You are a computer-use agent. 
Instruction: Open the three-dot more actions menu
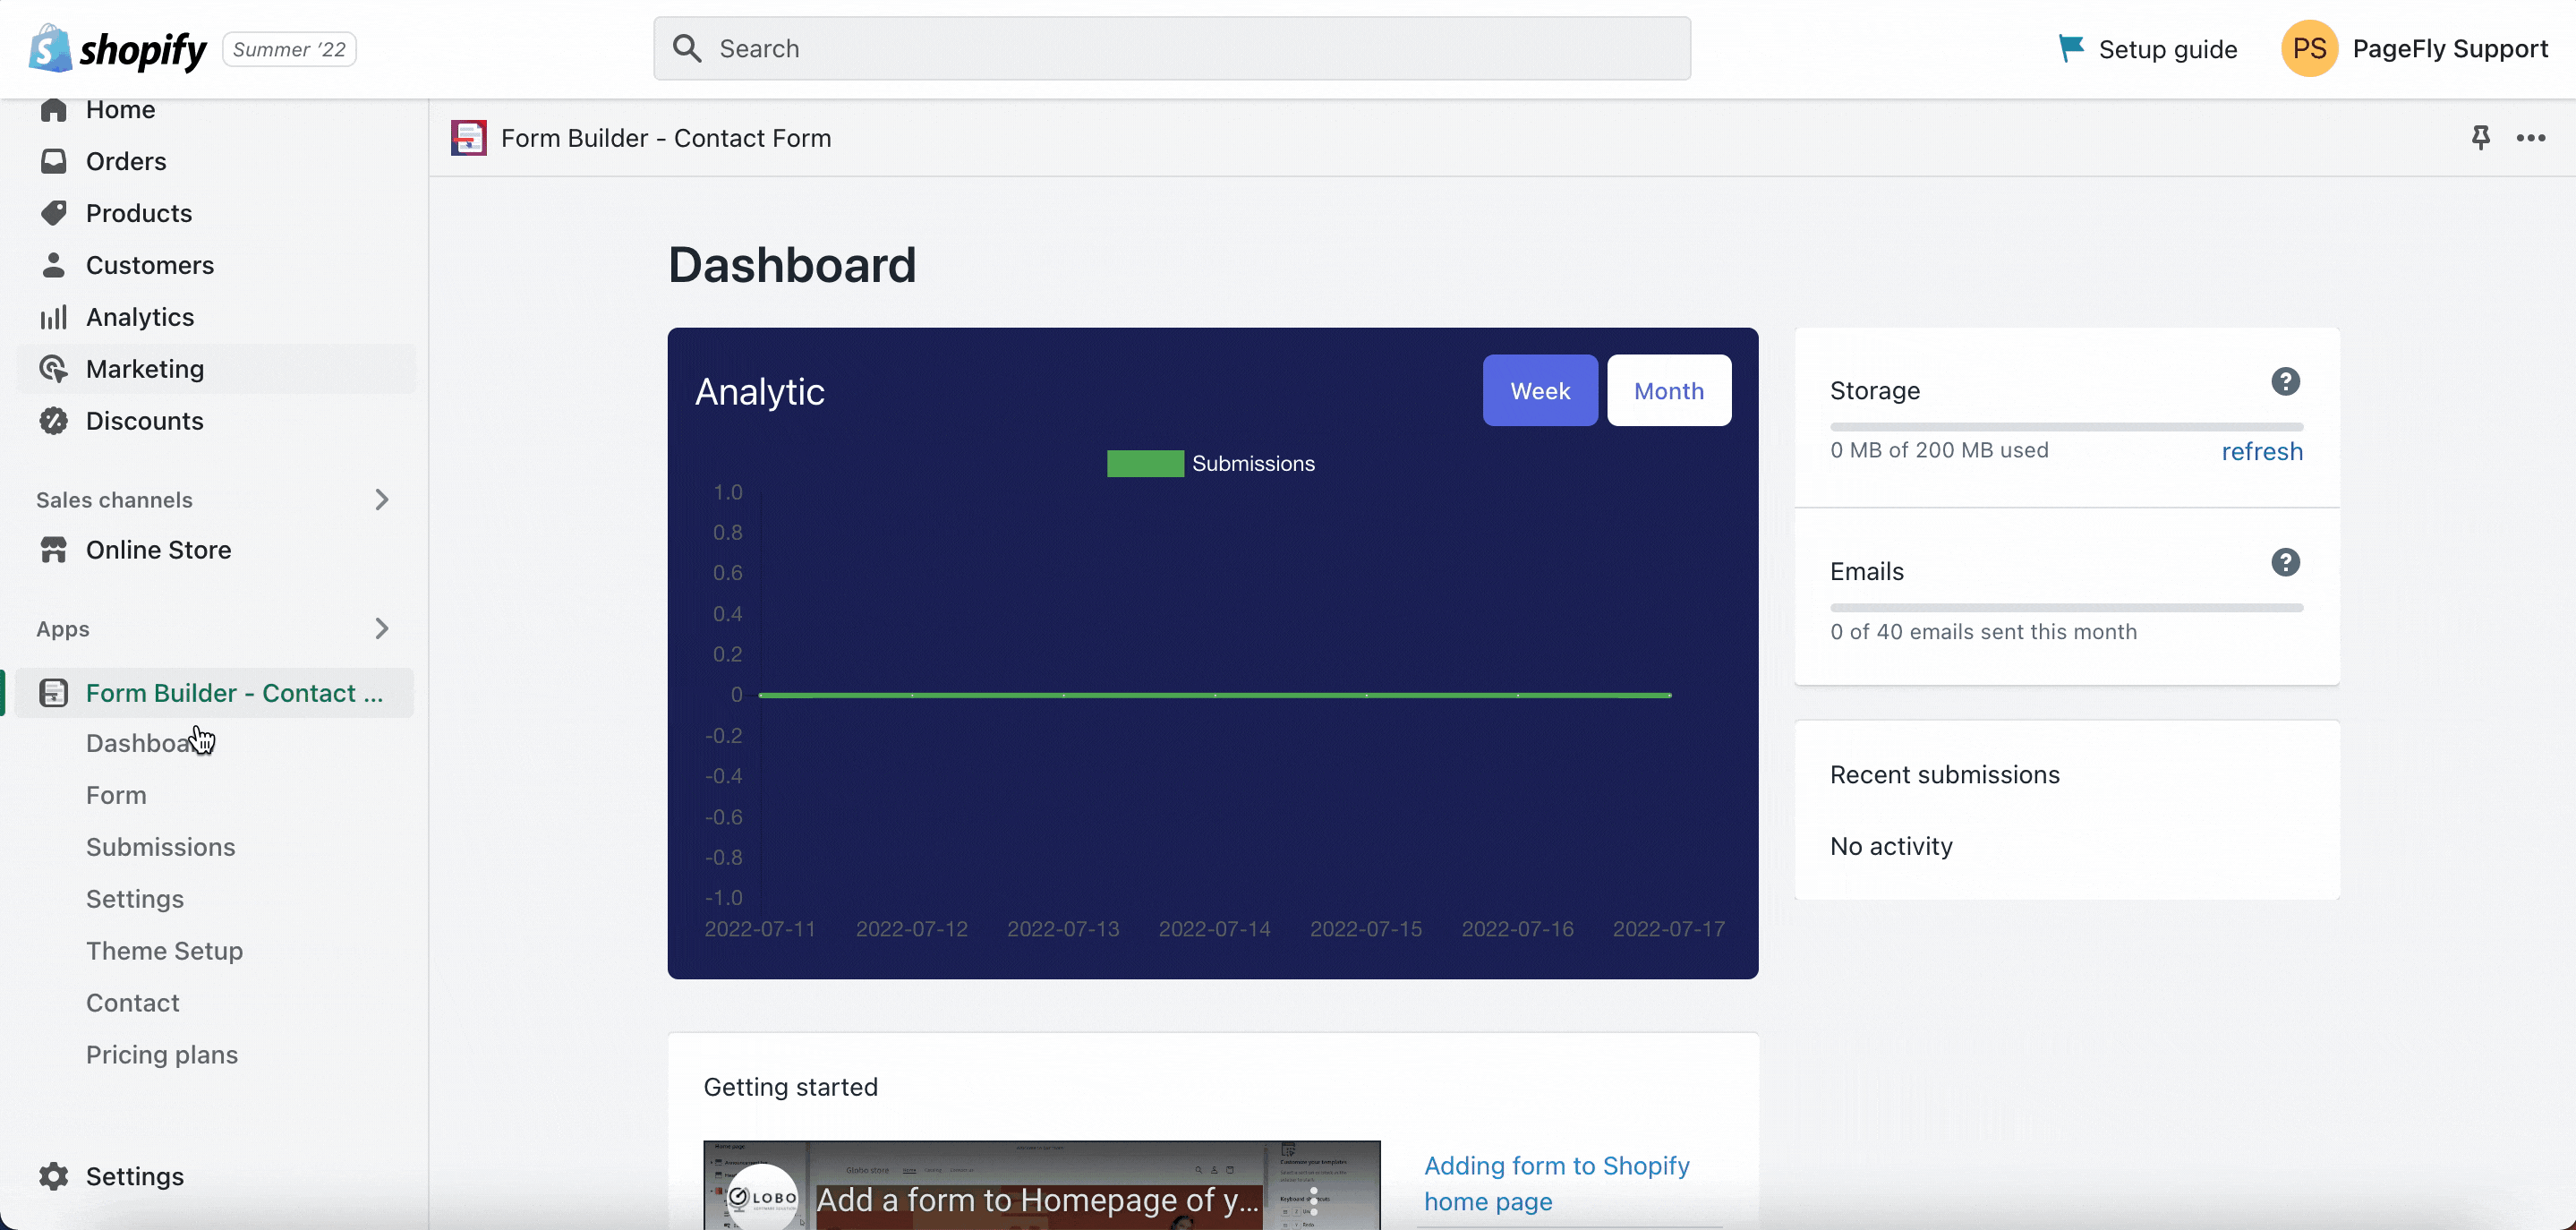(x=2531, y=138)
